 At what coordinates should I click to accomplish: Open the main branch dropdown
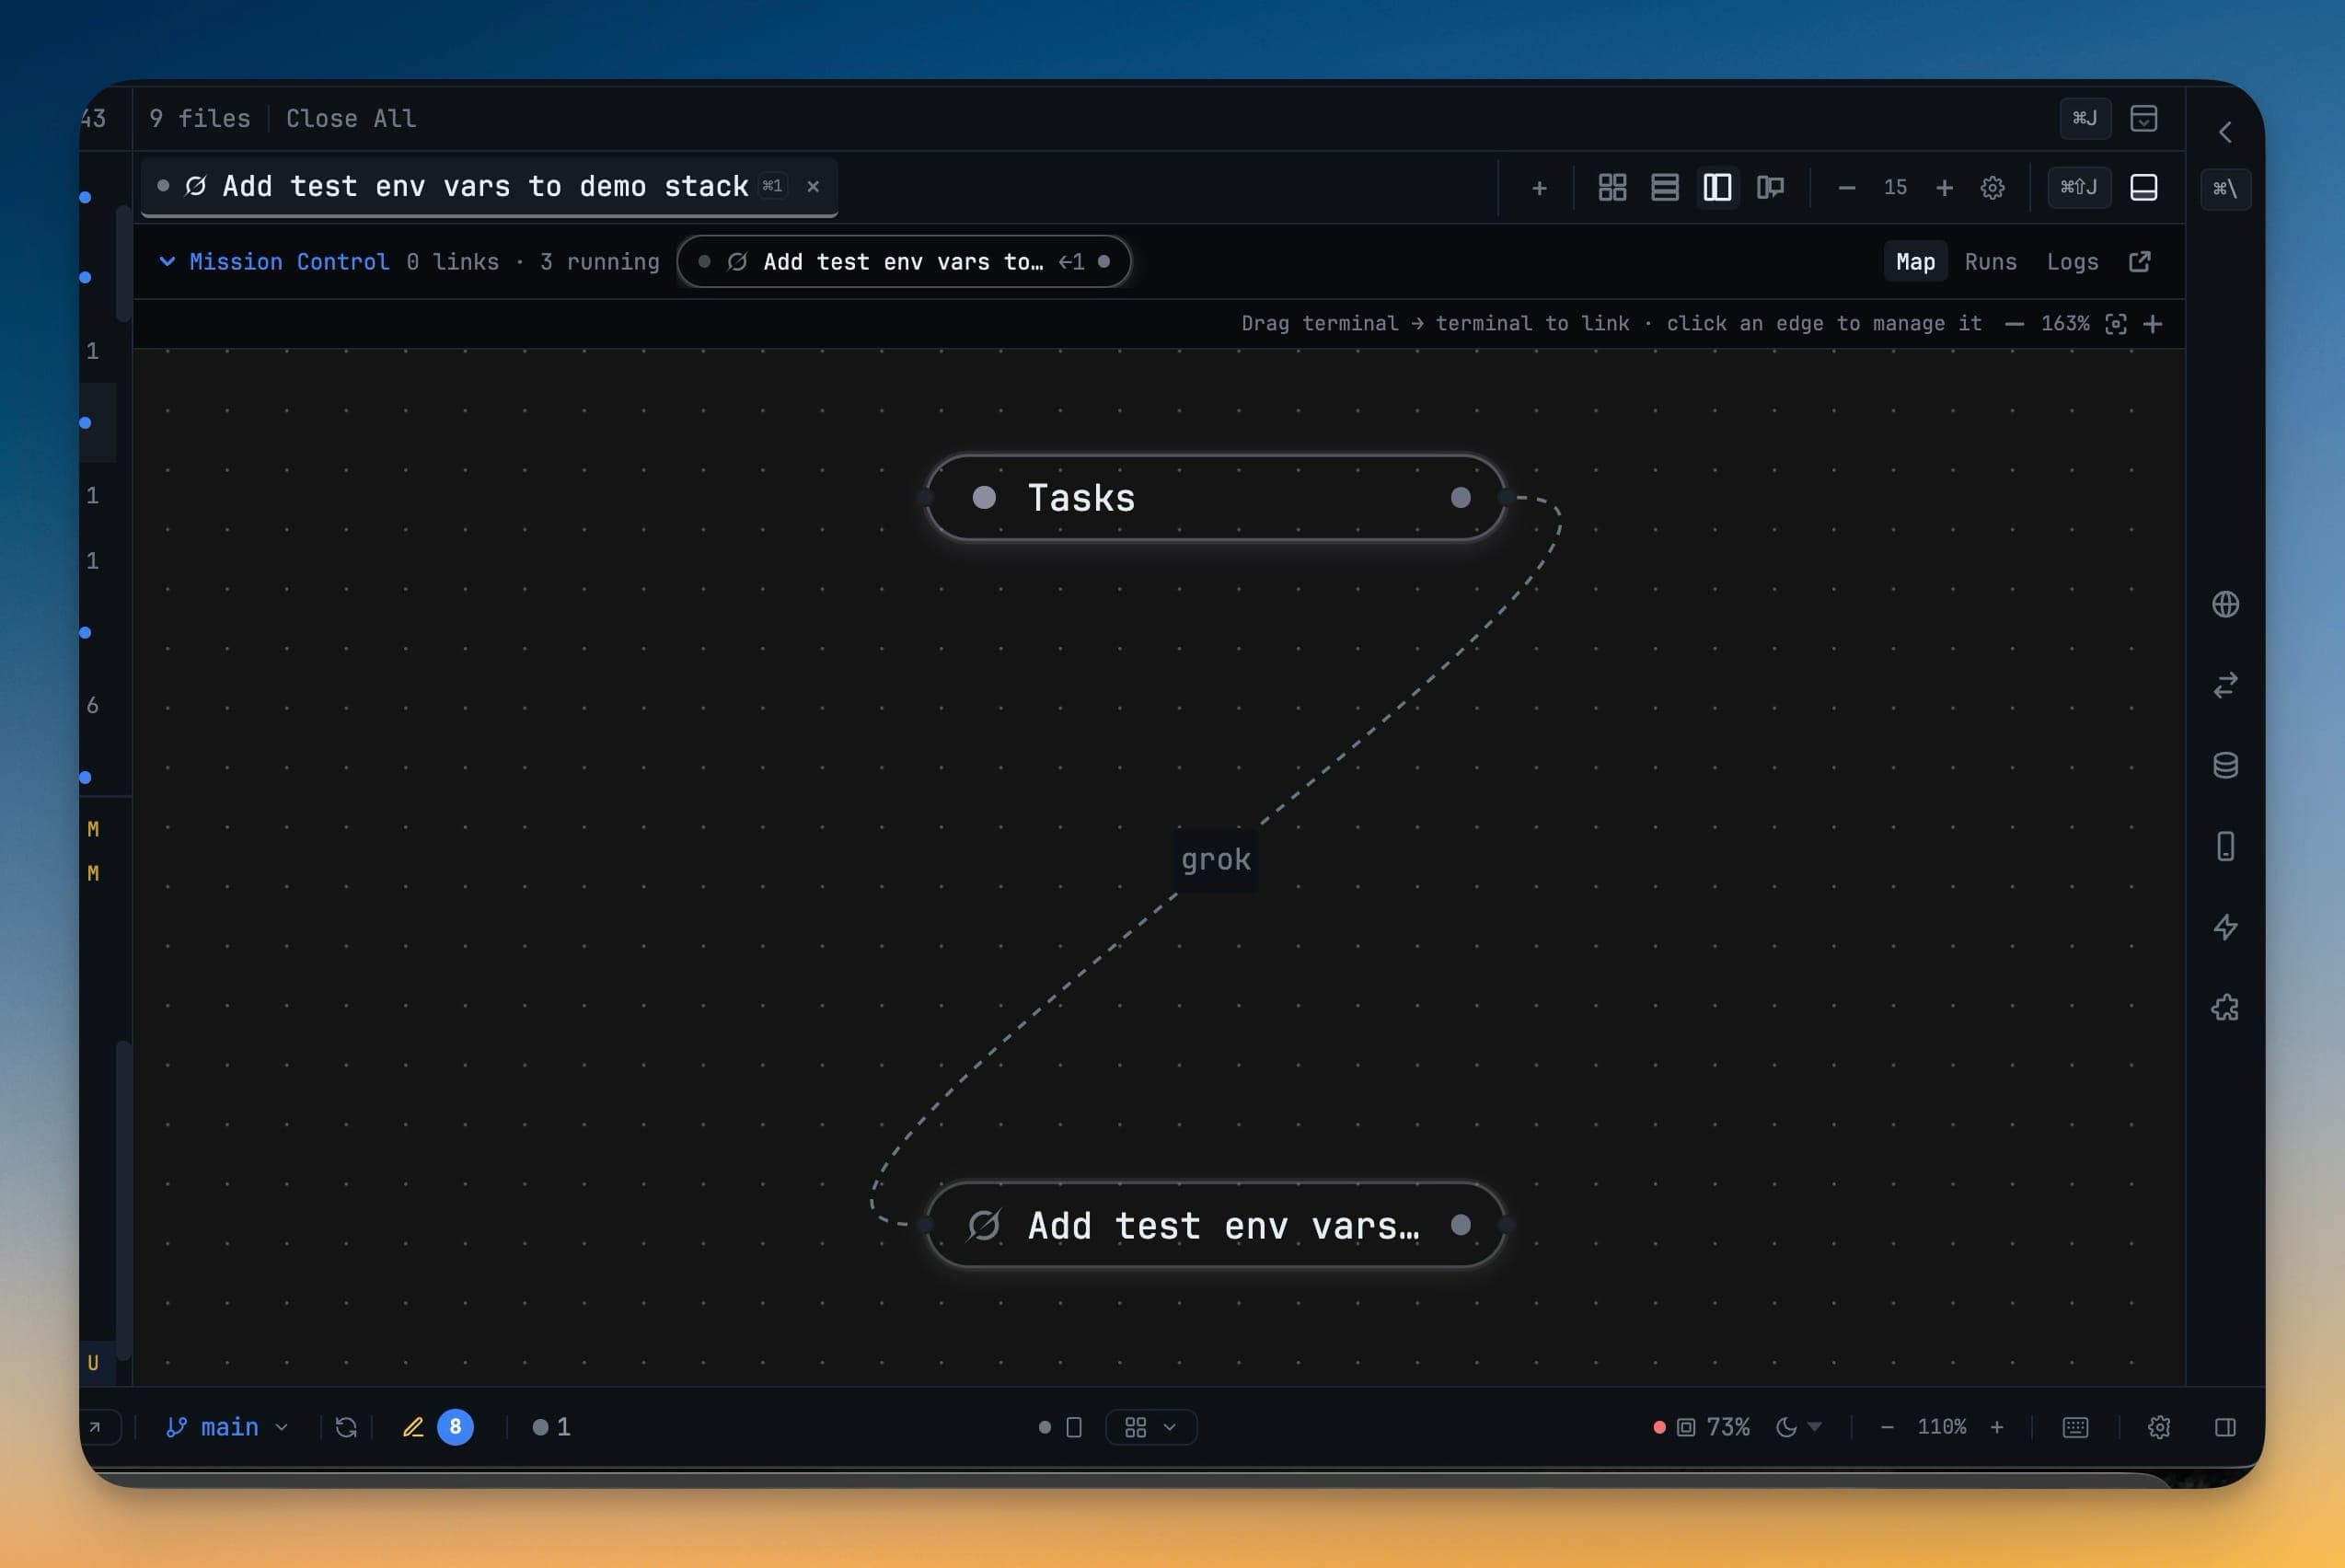[x=227, y=1427]
